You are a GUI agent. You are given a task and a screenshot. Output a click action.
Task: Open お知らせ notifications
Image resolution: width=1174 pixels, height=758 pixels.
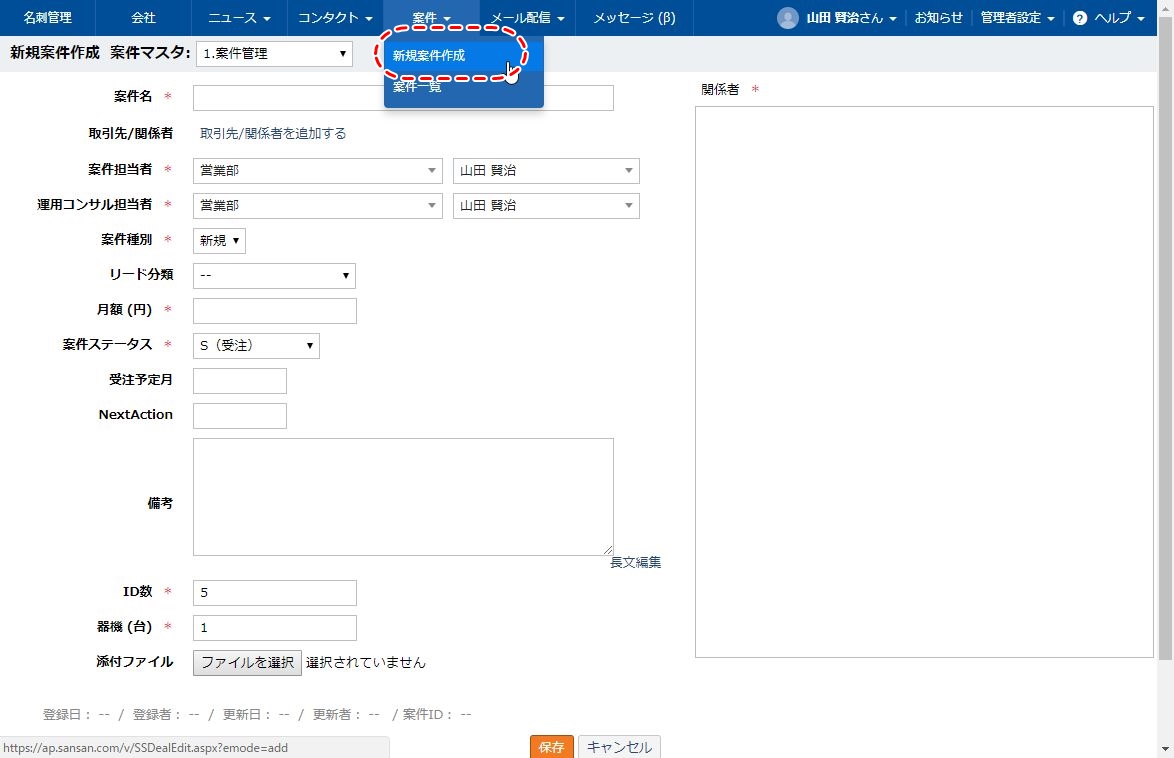pyautogui.click(x=938, y=17)
